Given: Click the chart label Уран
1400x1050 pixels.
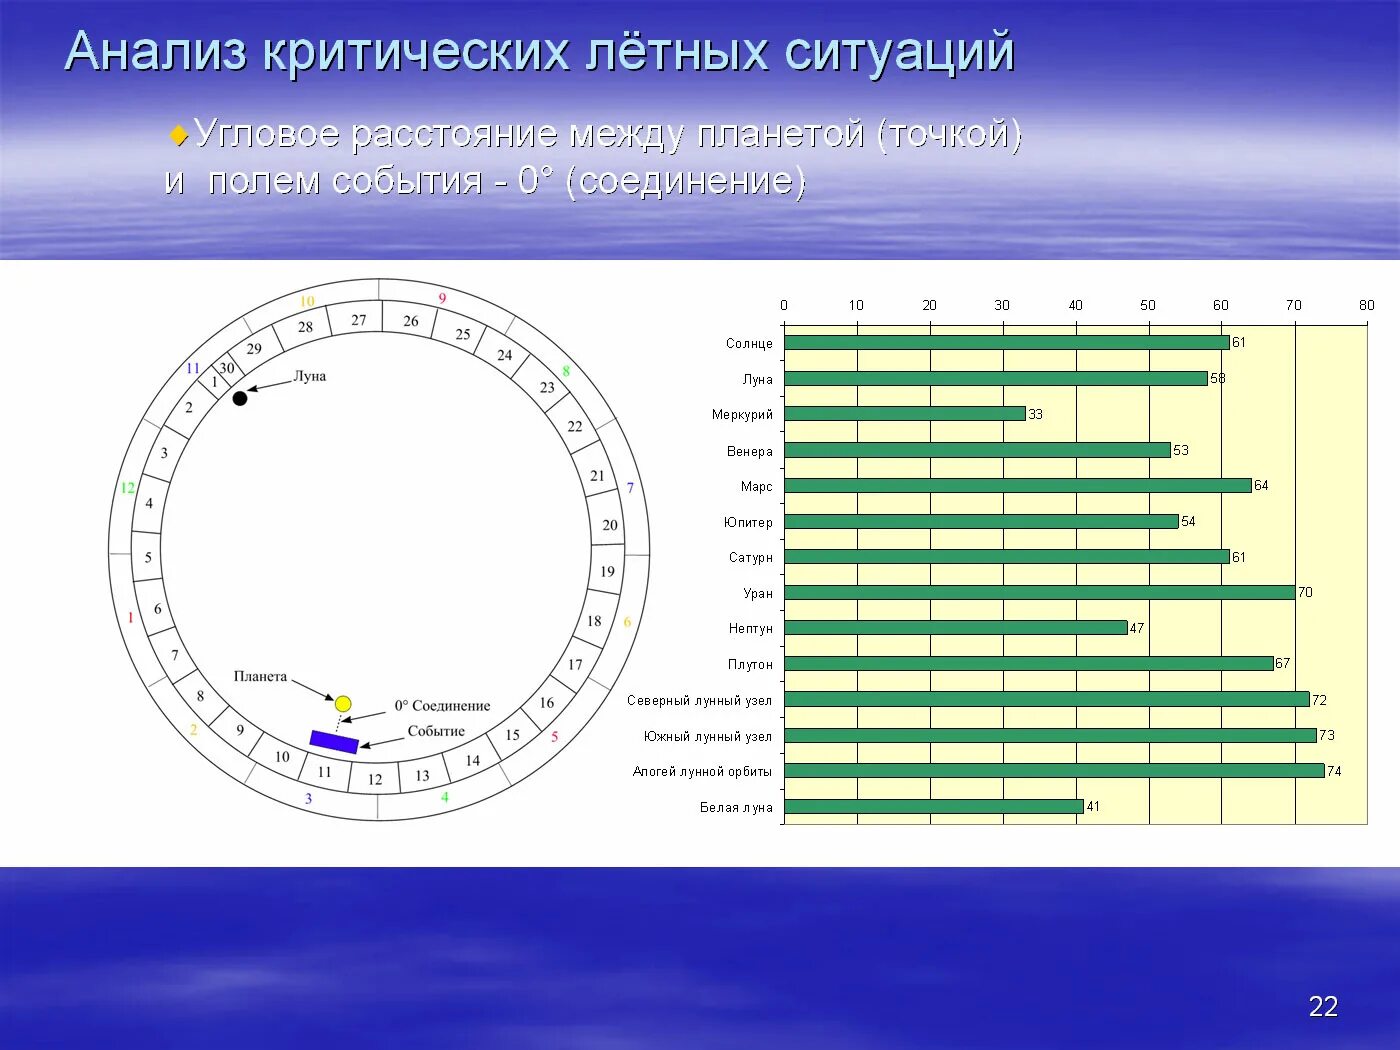Looking at the screenshot, I should tap(758, 593).
